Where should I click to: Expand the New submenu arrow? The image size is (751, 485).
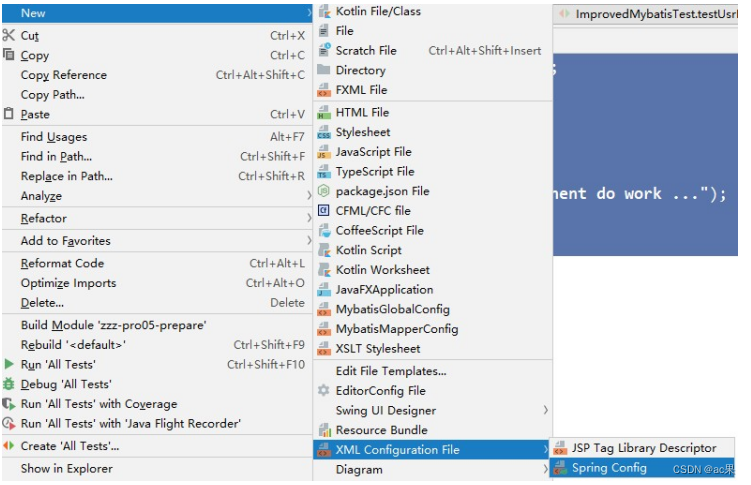click(x=309, y=13)
